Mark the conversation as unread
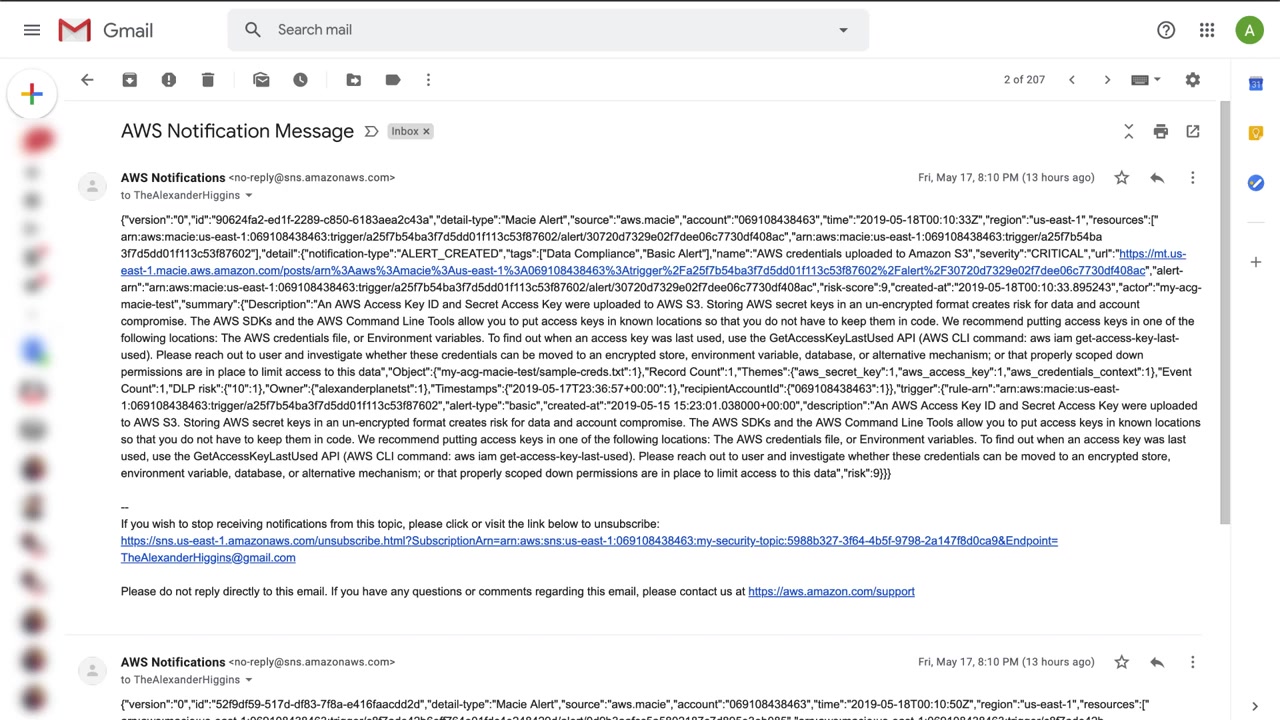This screenshot has width=1280, height=720. (x=261, y=80)
